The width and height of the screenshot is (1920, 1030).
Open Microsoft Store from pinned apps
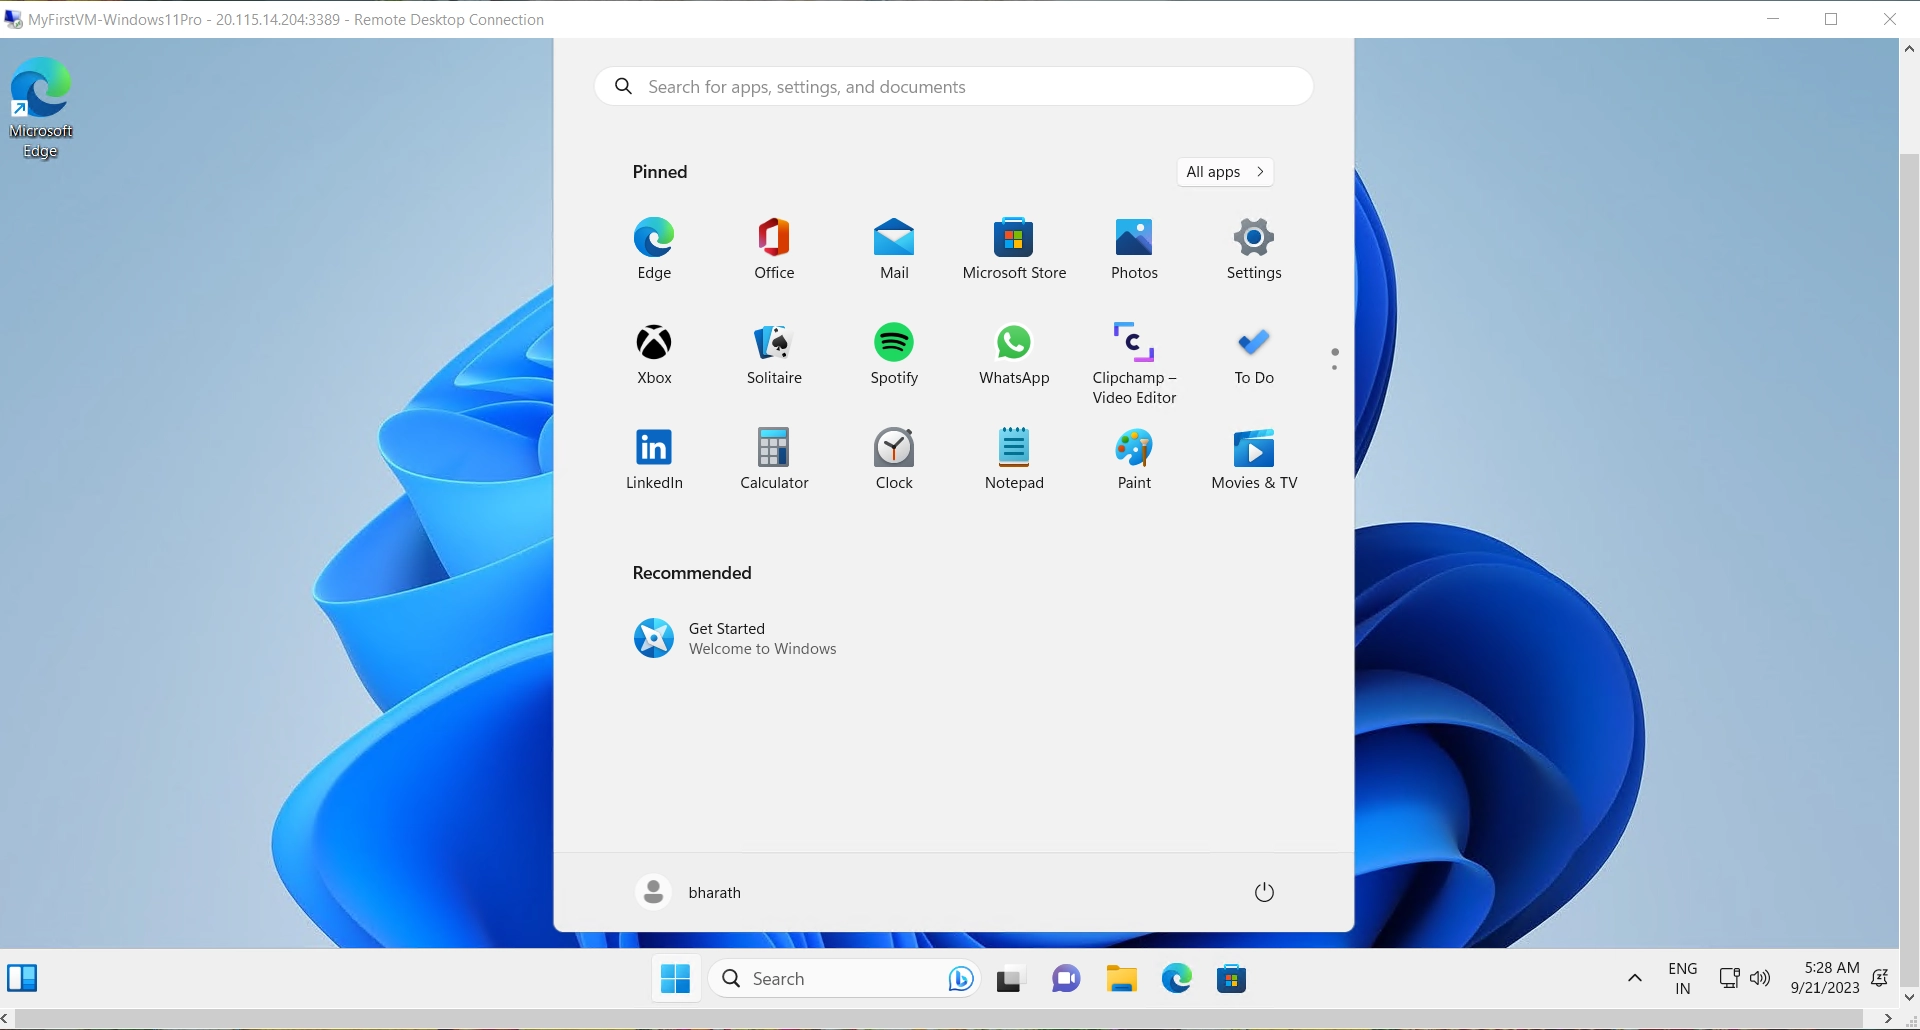(x=1014, y=249)
